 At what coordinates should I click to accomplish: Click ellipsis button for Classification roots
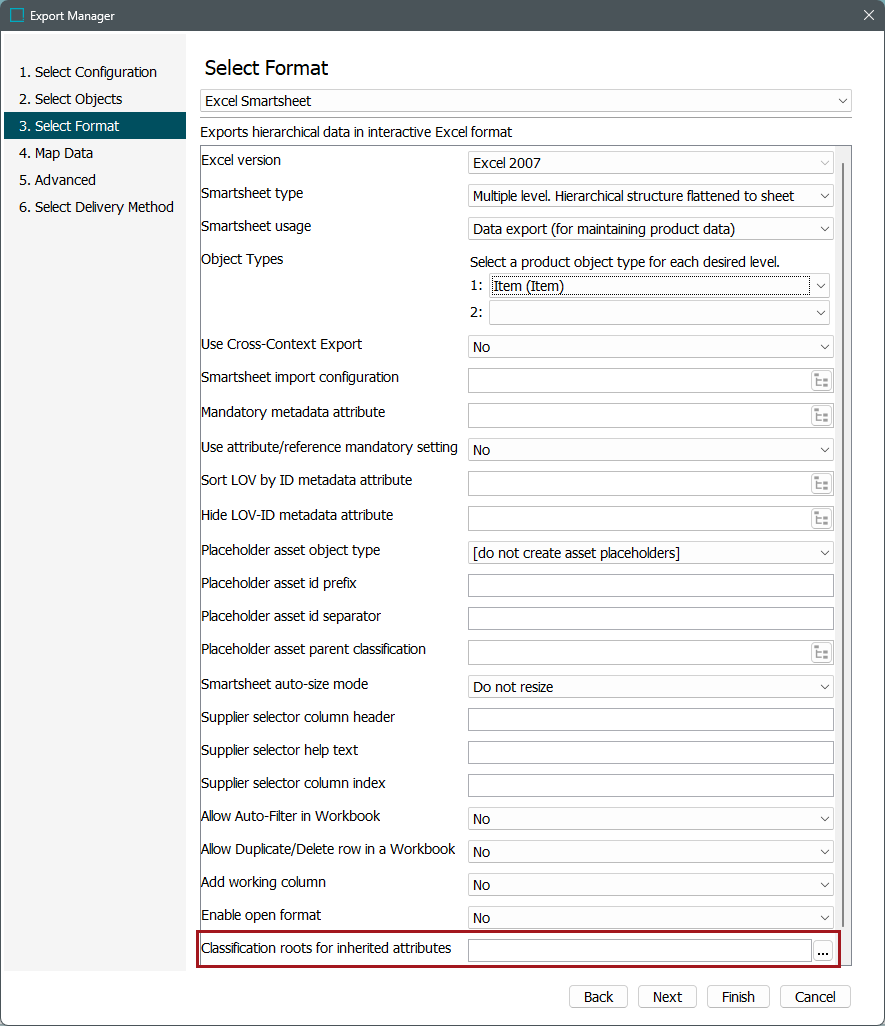(x=823, y=952)
